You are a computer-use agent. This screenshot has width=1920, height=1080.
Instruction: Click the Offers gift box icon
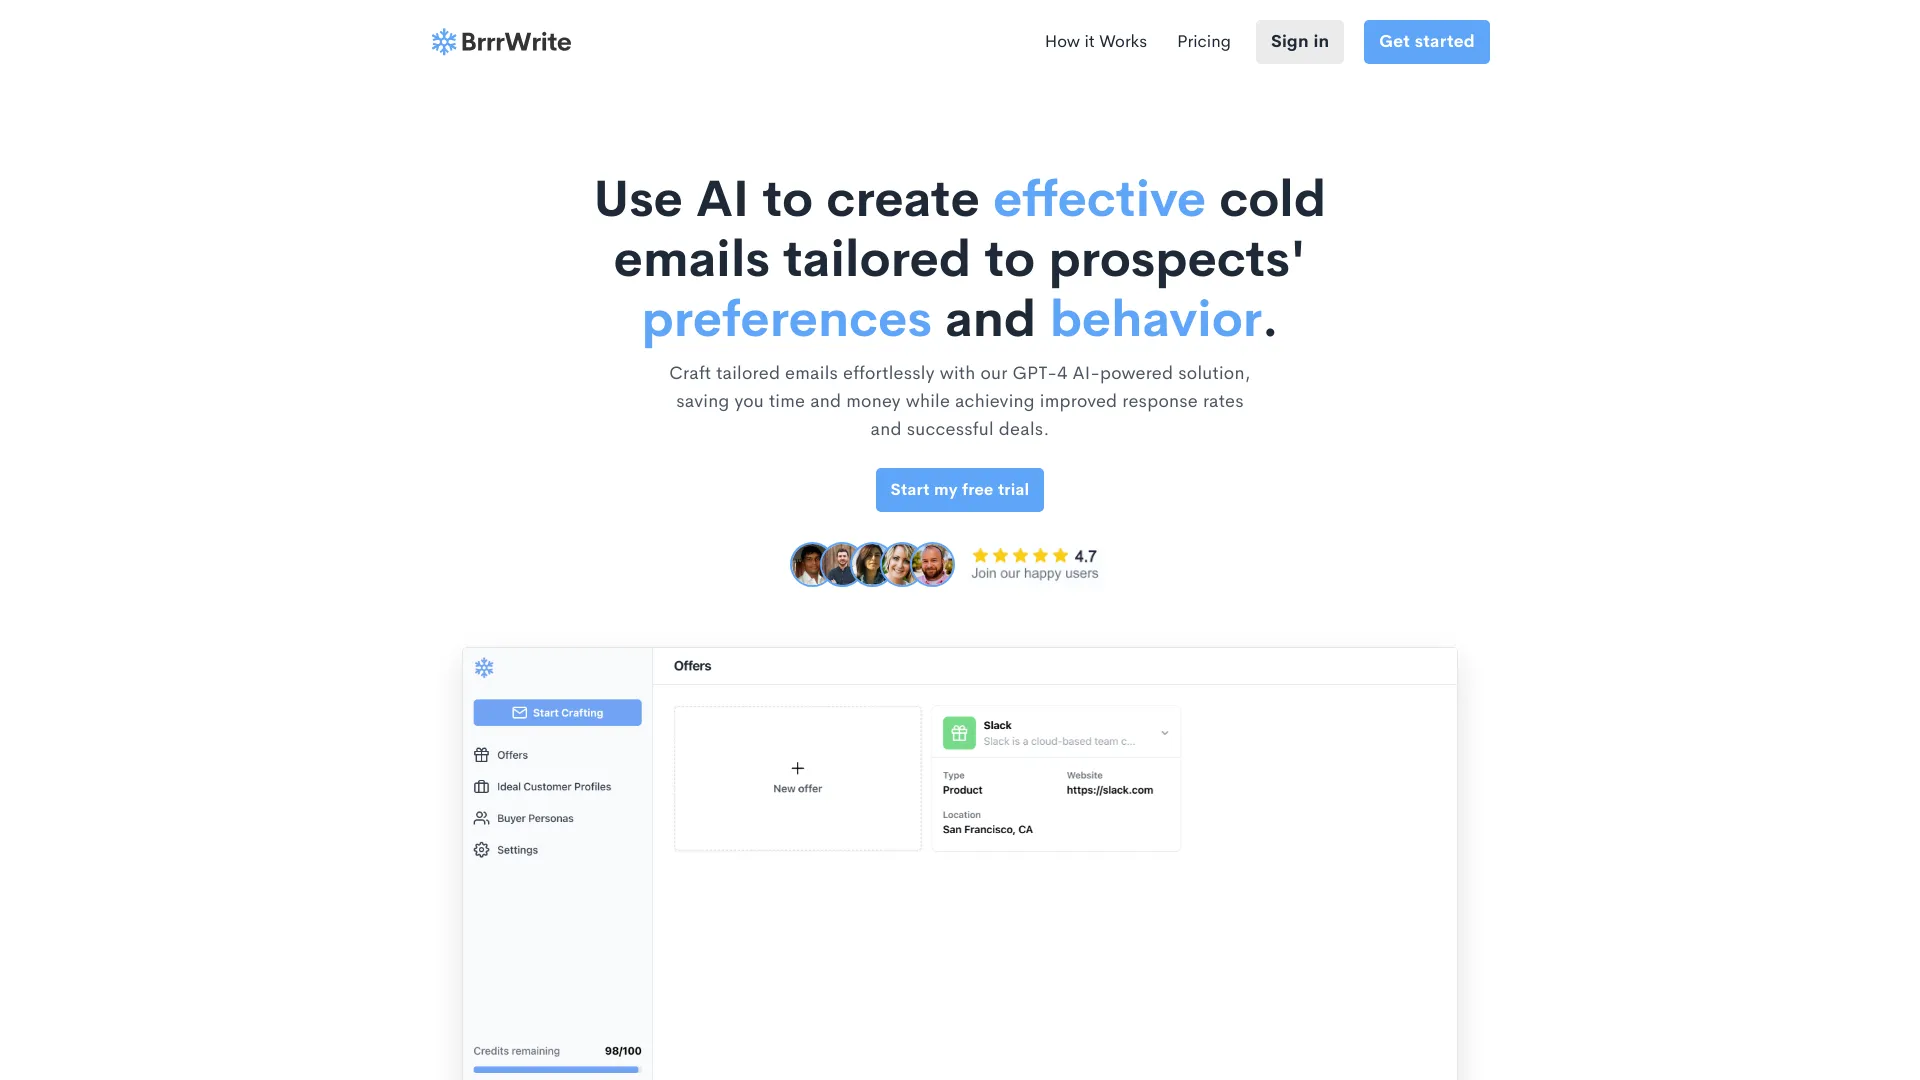[x=481, y=754]
